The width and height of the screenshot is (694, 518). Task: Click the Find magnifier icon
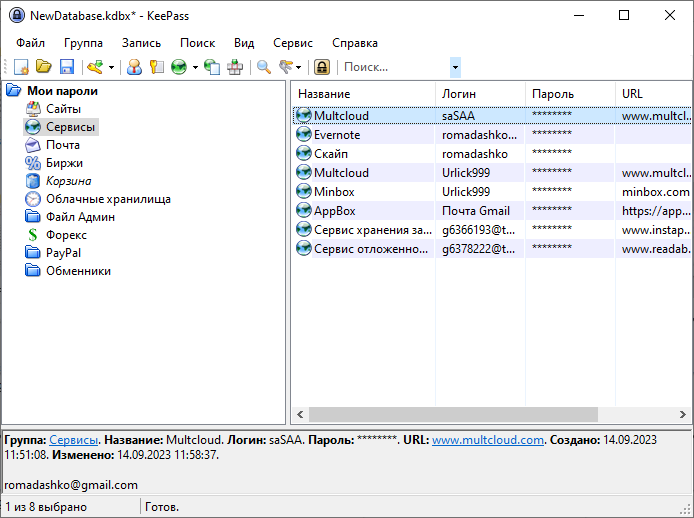264,67
